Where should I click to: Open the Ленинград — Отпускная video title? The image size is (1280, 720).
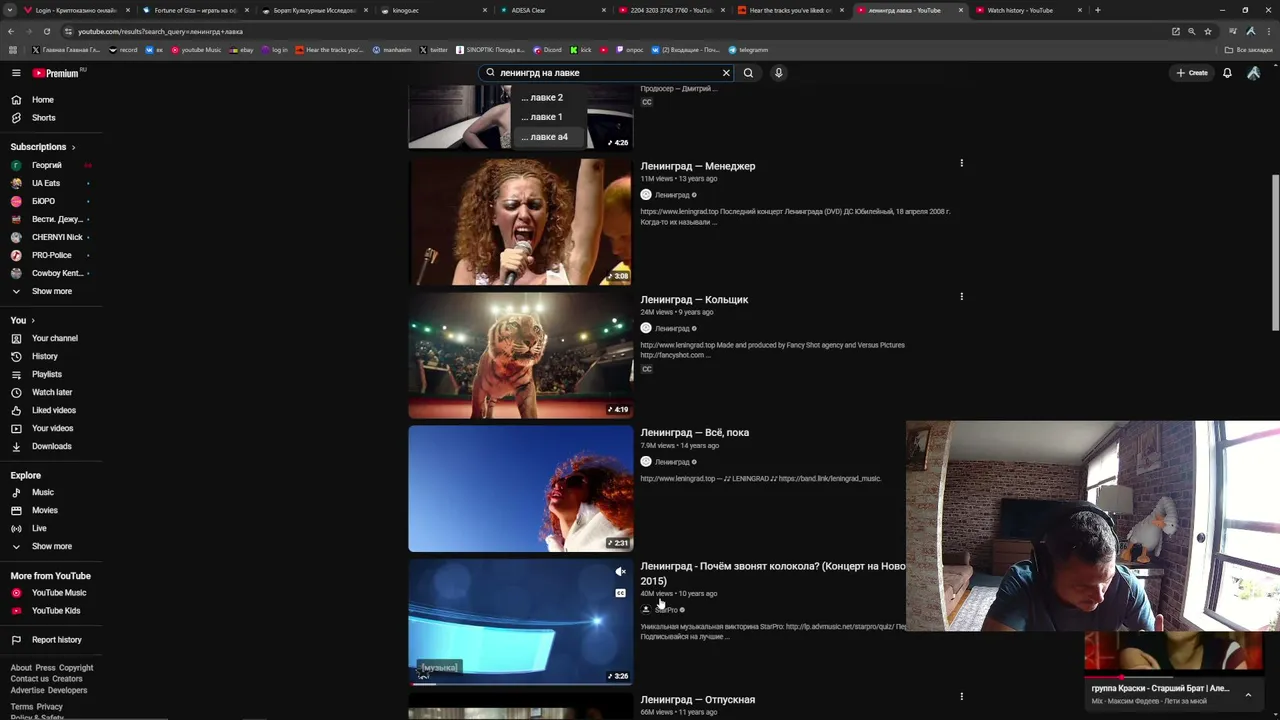coord(698,700)
